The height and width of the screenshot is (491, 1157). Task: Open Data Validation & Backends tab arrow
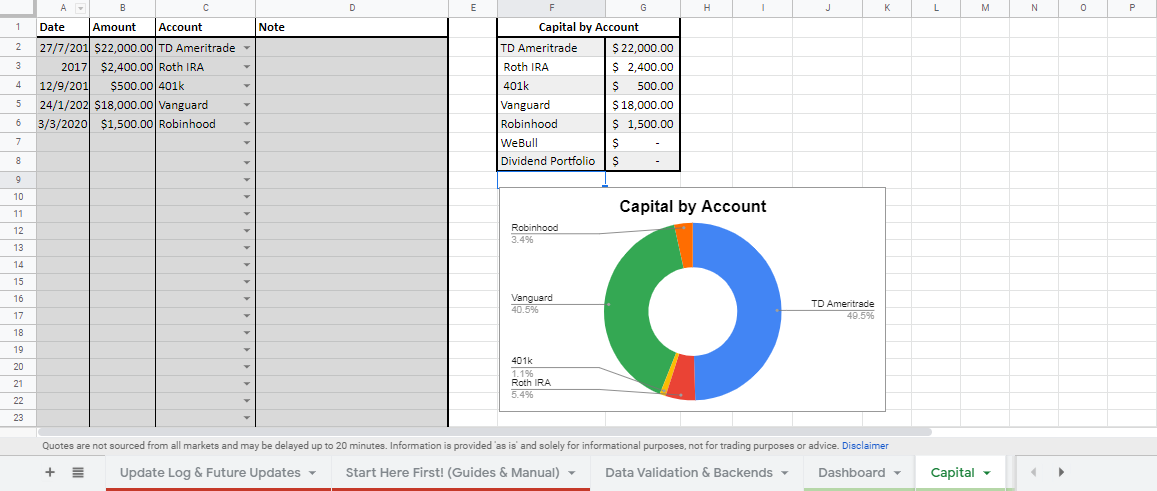(x=784, y=473)
